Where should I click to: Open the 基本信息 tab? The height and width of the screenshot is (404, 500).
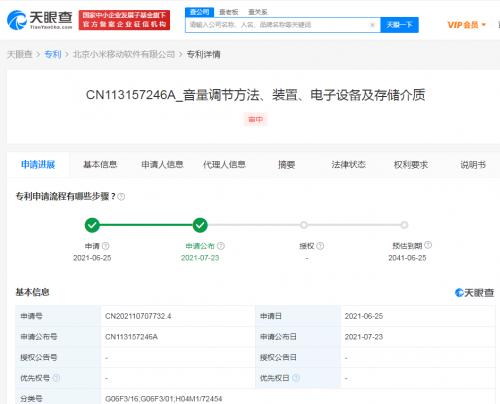(x=100, y=164)
